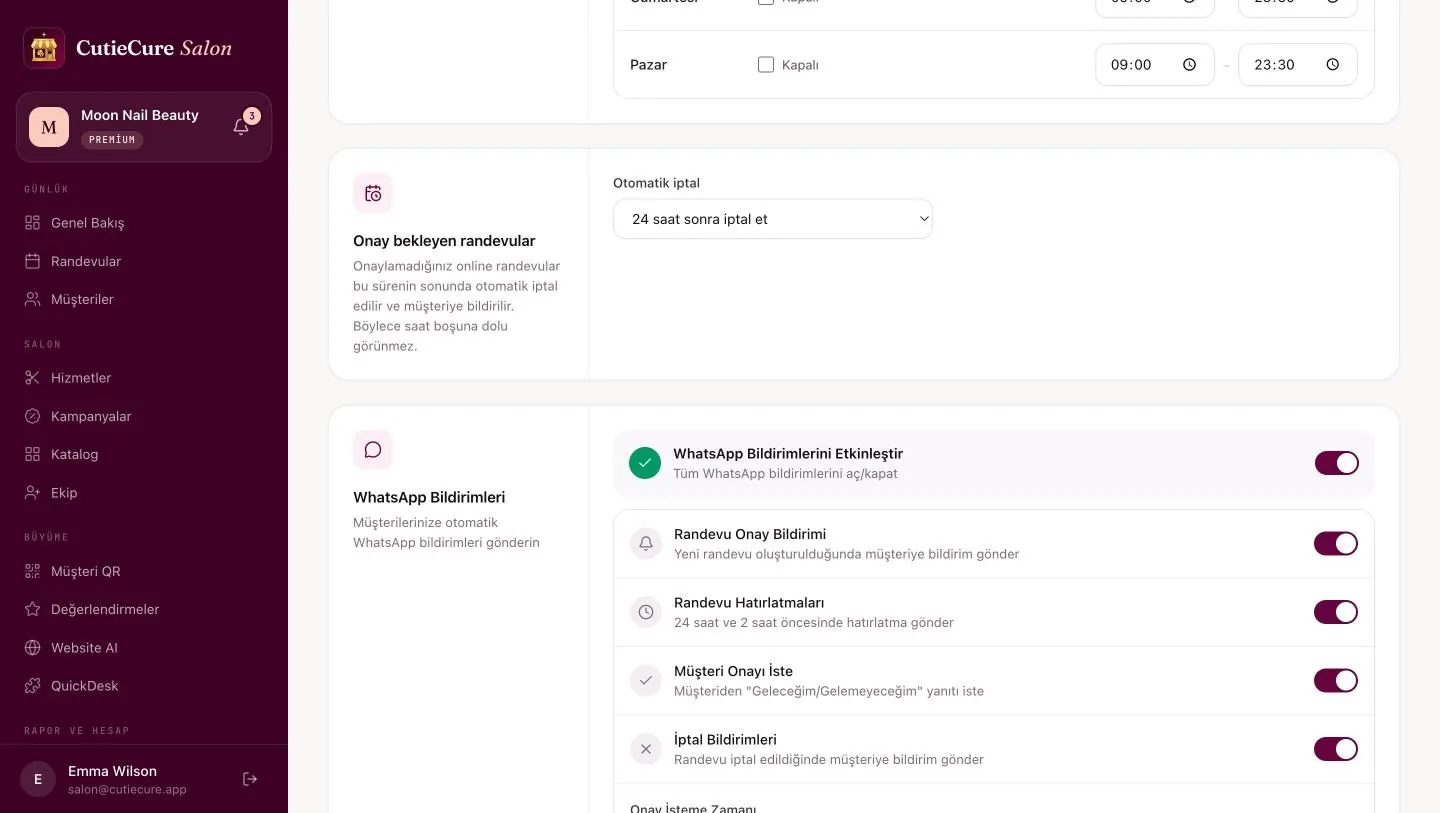Click the İptal Bildirimleri X icon

tap(646, 749)
